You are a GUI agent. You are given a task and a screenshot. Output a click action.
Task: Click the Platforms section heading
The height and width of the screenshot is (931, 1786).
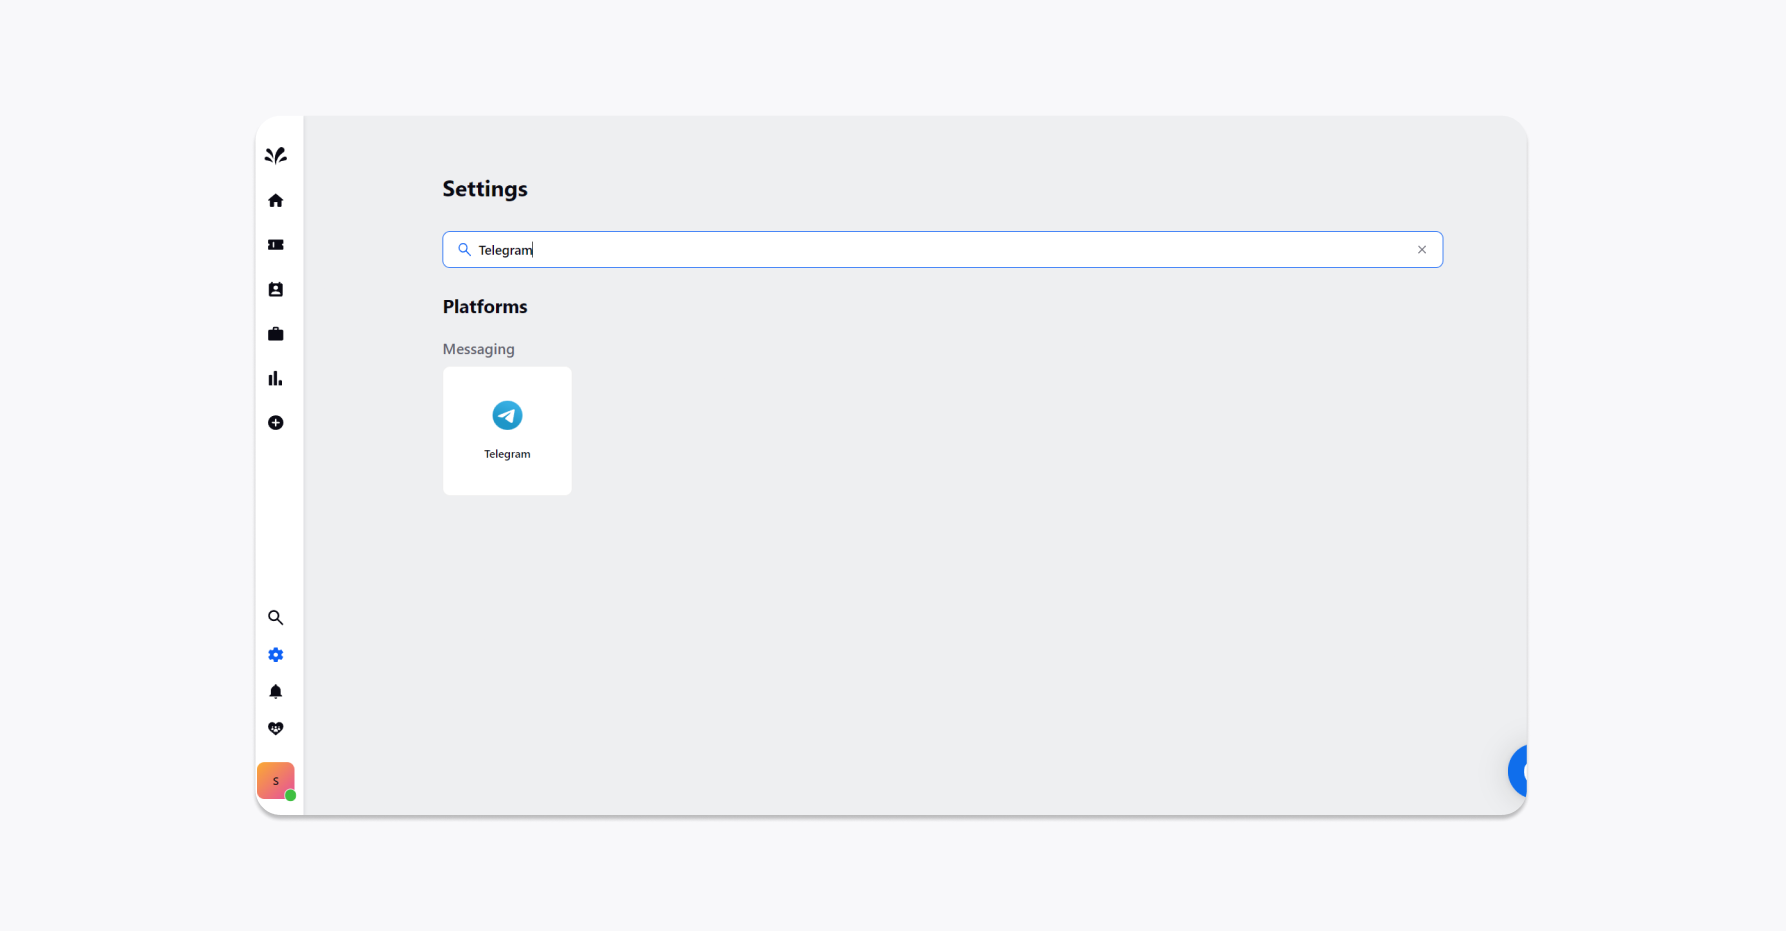pyautogui.click(x=485, y=307)
